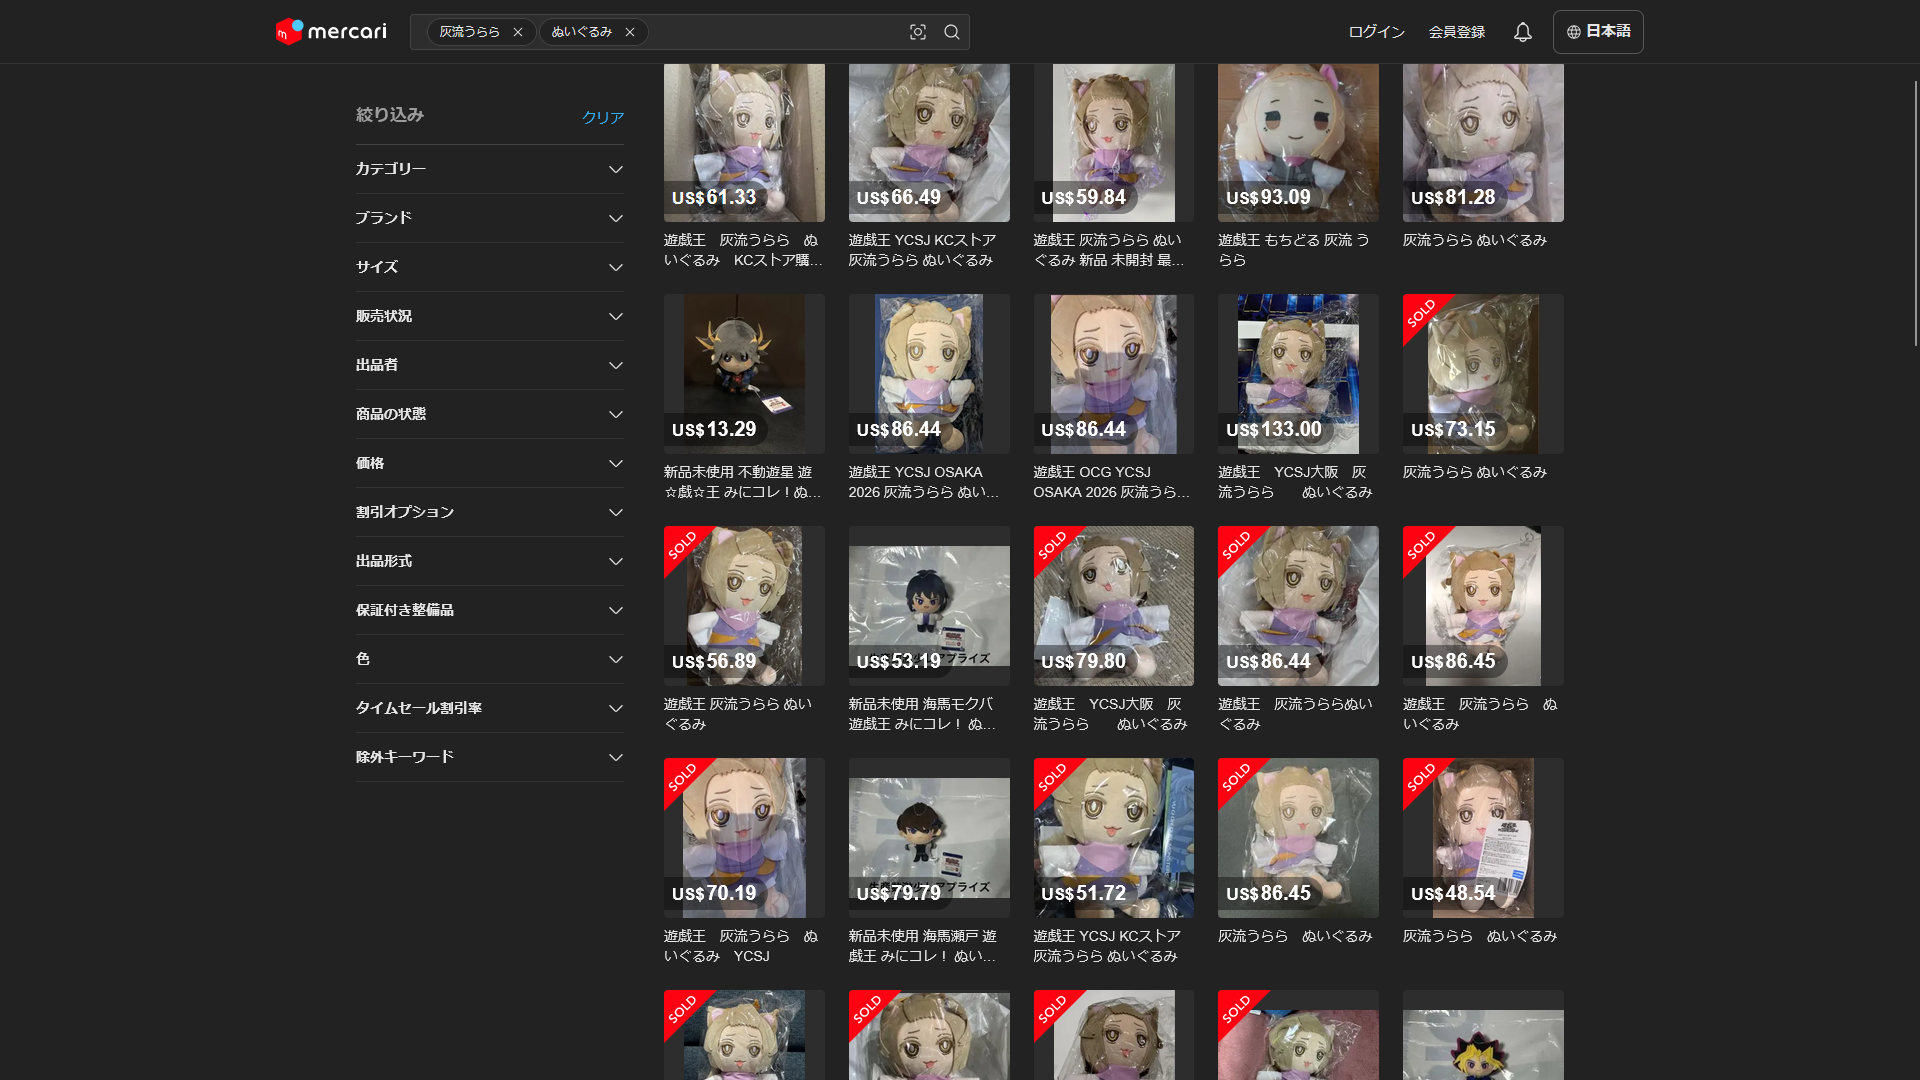
Task: Expand the 出品形式 filter
Action: click(490, 561)
